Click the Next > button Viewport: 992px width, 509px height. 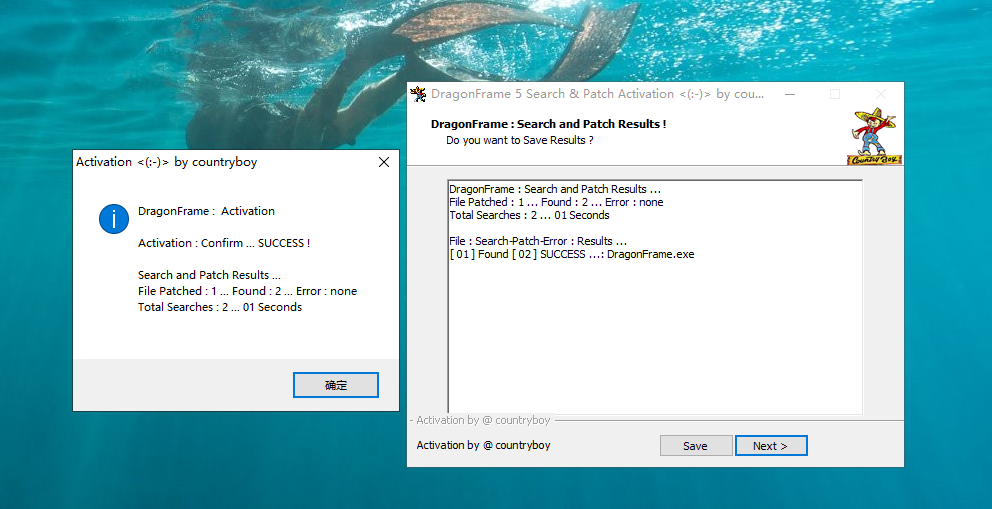(771, 446)
